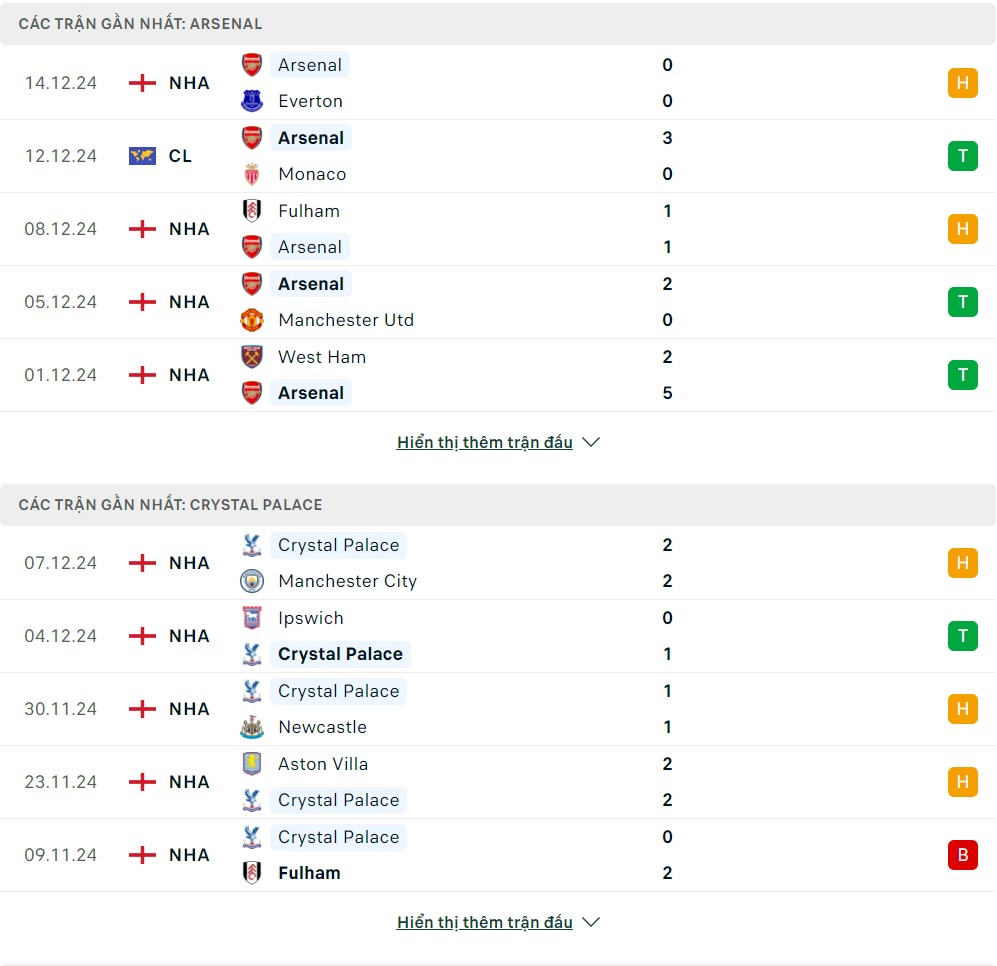This screenshot has height=966, width=997.
Task: Click the Aston Villa crest icon
Action: pos(252,764)
